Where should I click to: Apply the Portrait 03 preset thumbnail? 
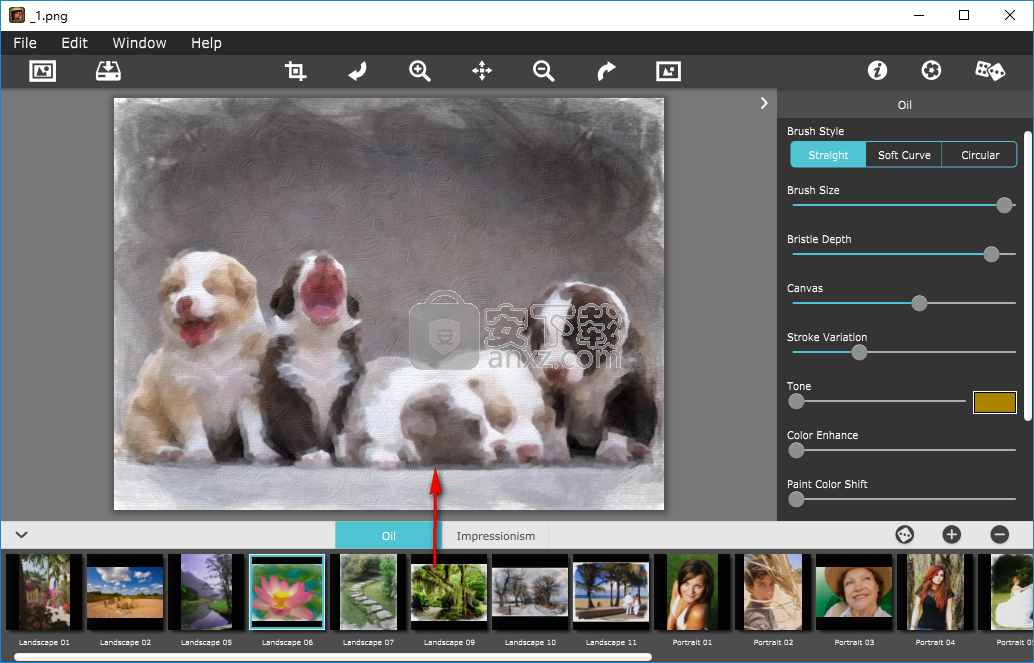point(854,592)
